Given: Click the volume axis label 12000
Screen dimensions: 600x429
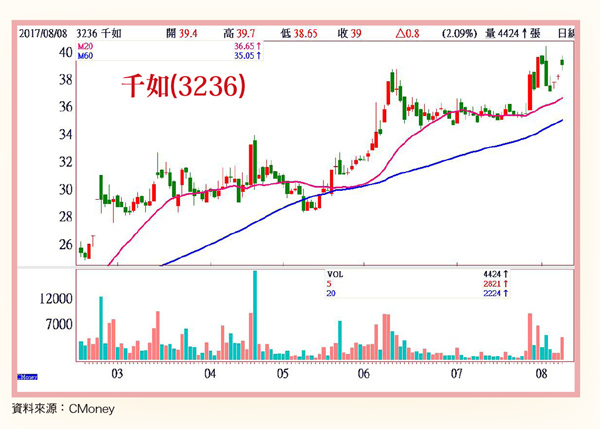Looking at the screenshot, I should tap(56, 299).
